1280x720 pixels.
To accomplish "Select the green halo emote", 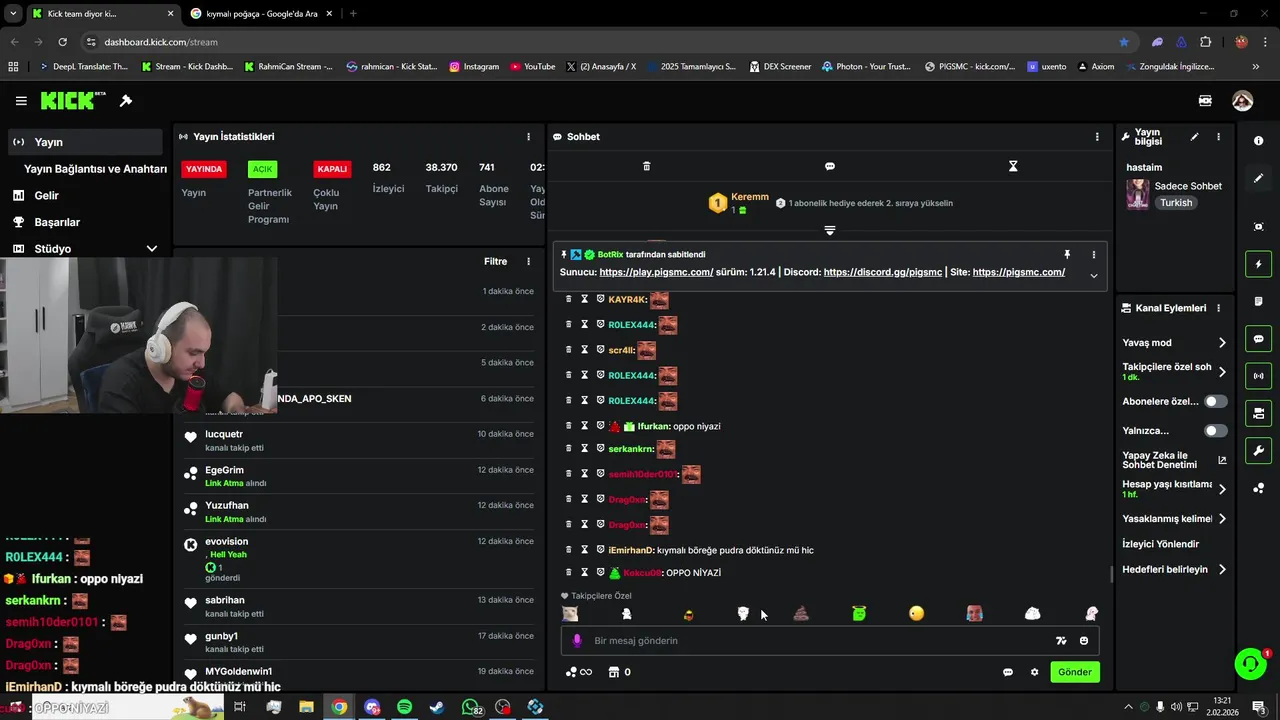I will coord(859,613).
